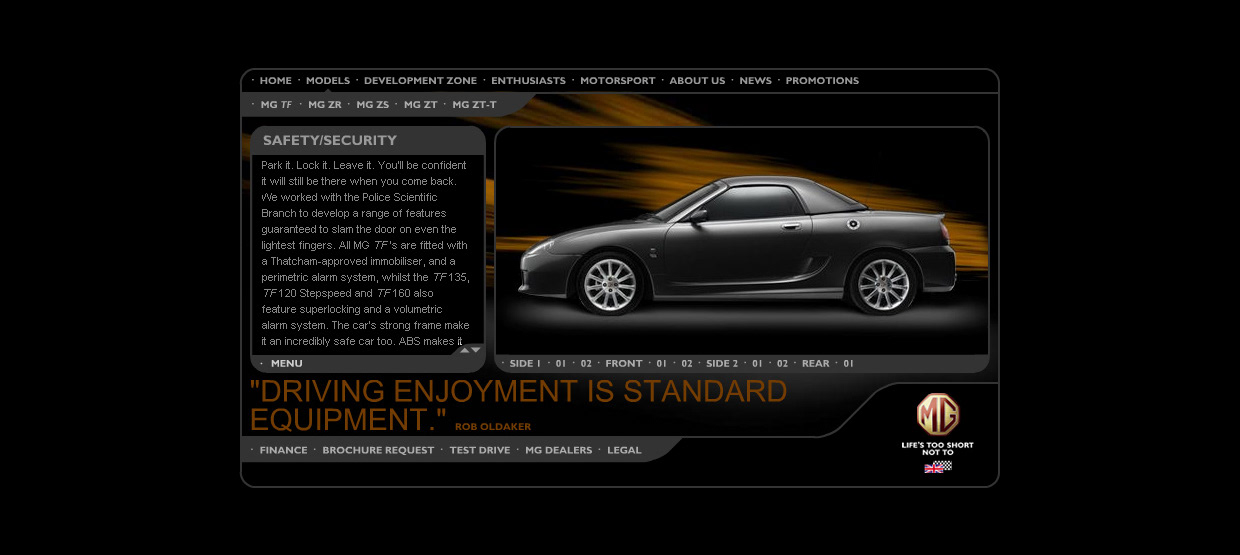The height and width of the screenshot is (555, 1240).
Task: Show FRONT view 02
Action: click(687, 364)
